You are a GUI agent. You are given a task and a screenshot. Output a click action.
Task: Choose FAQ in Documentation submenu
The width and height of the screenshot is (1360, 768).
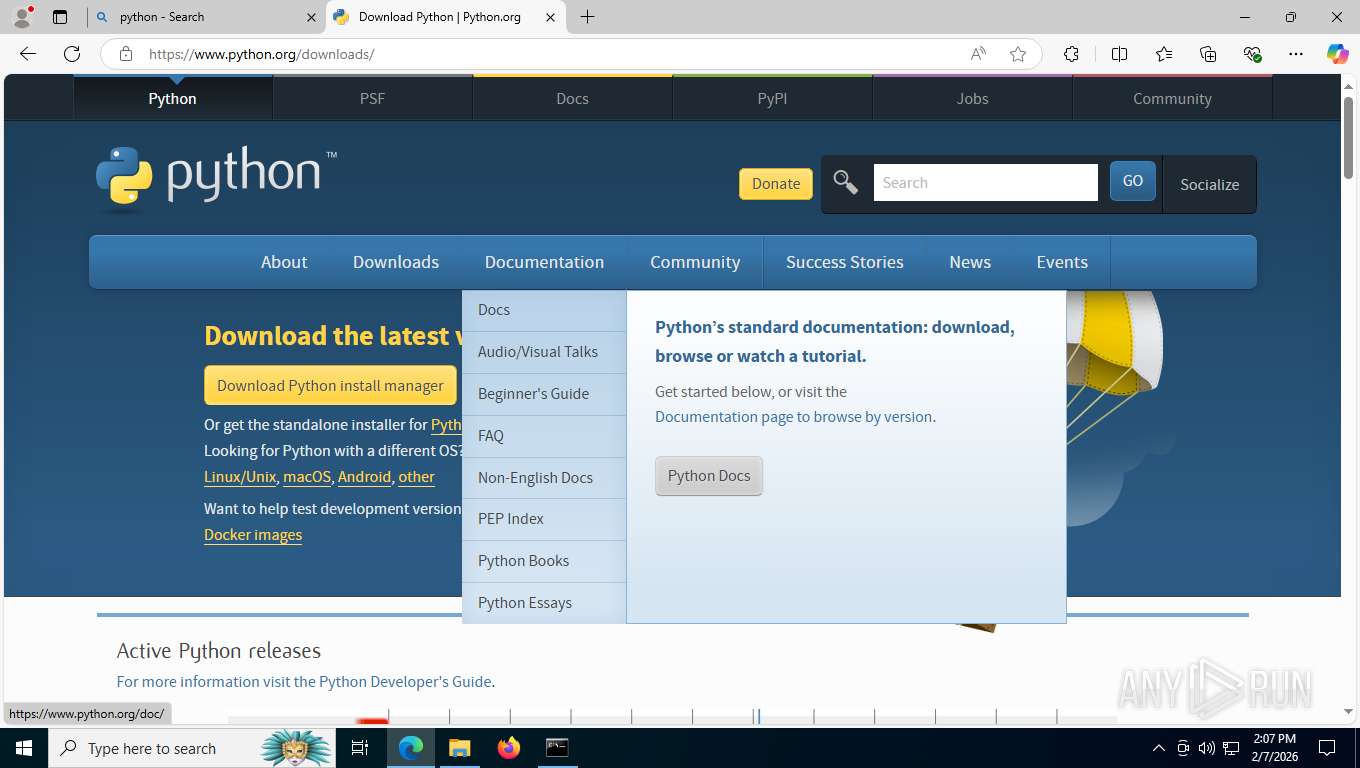pyautogui.click(x=544, y=436)
